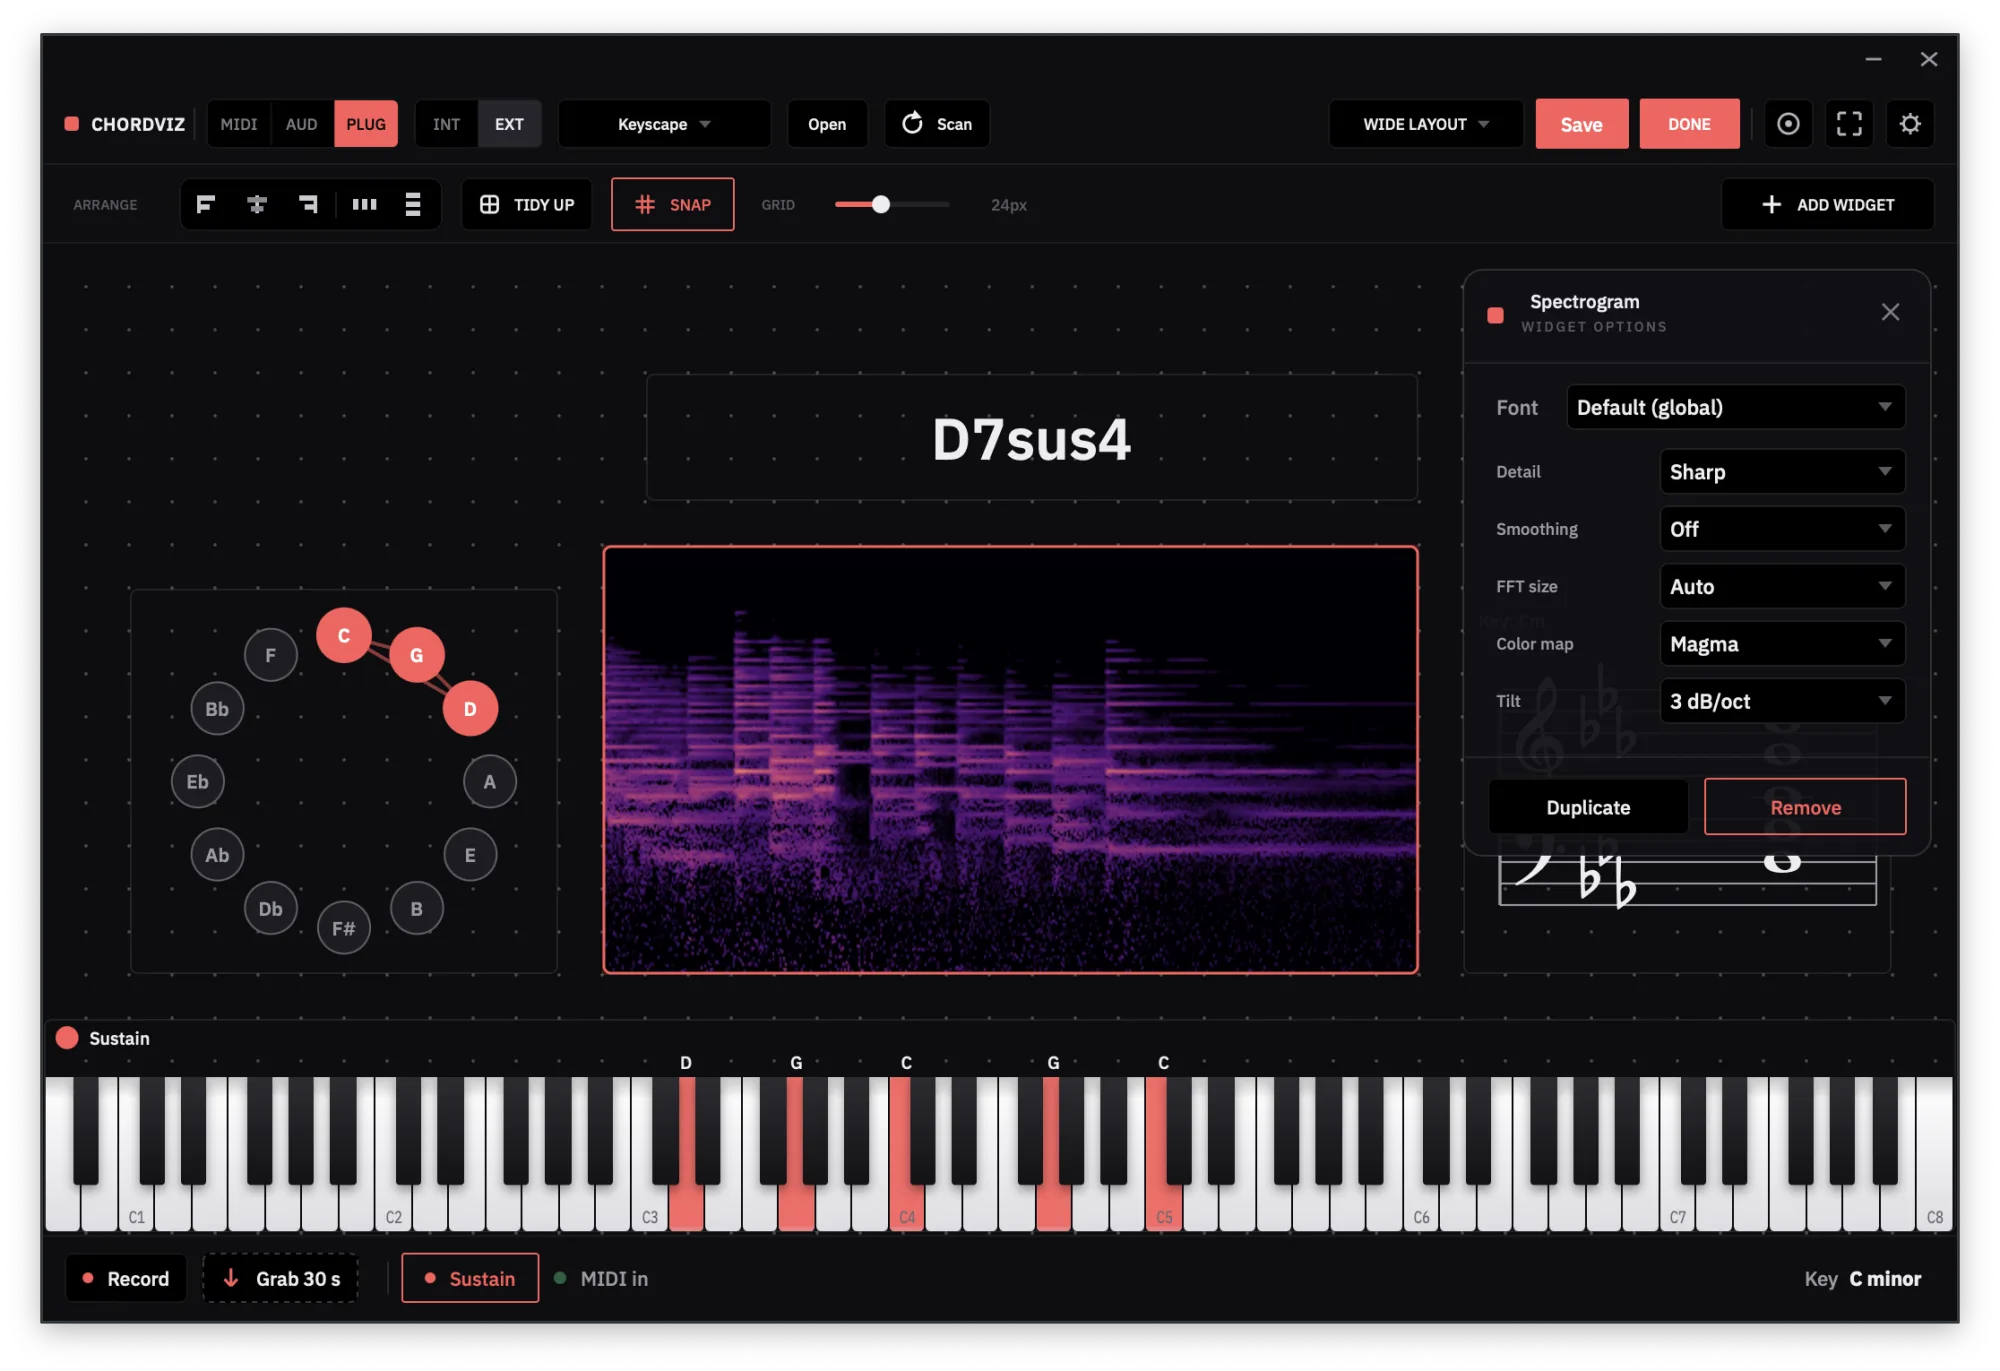2000x1371 pixels.
Task: Align widgets to the left edge
Action: tap(206, 205)
